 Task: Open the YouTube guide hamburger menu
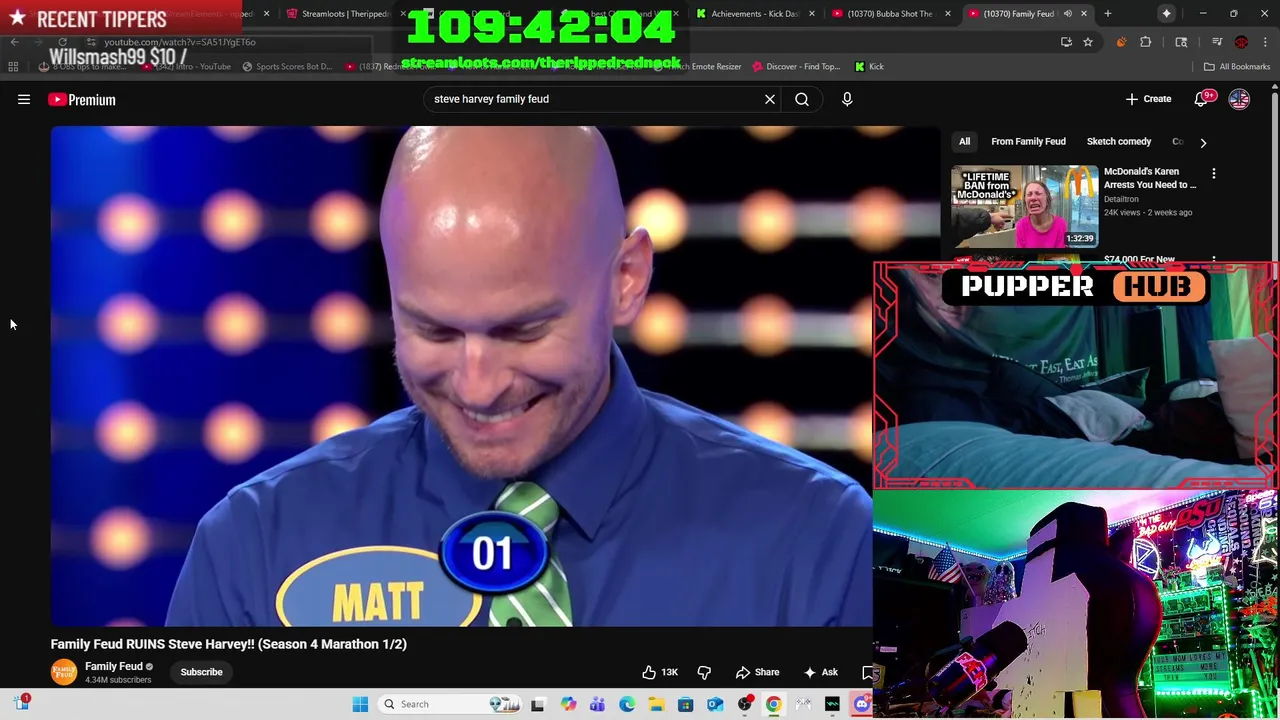click(x=24, y=99)
